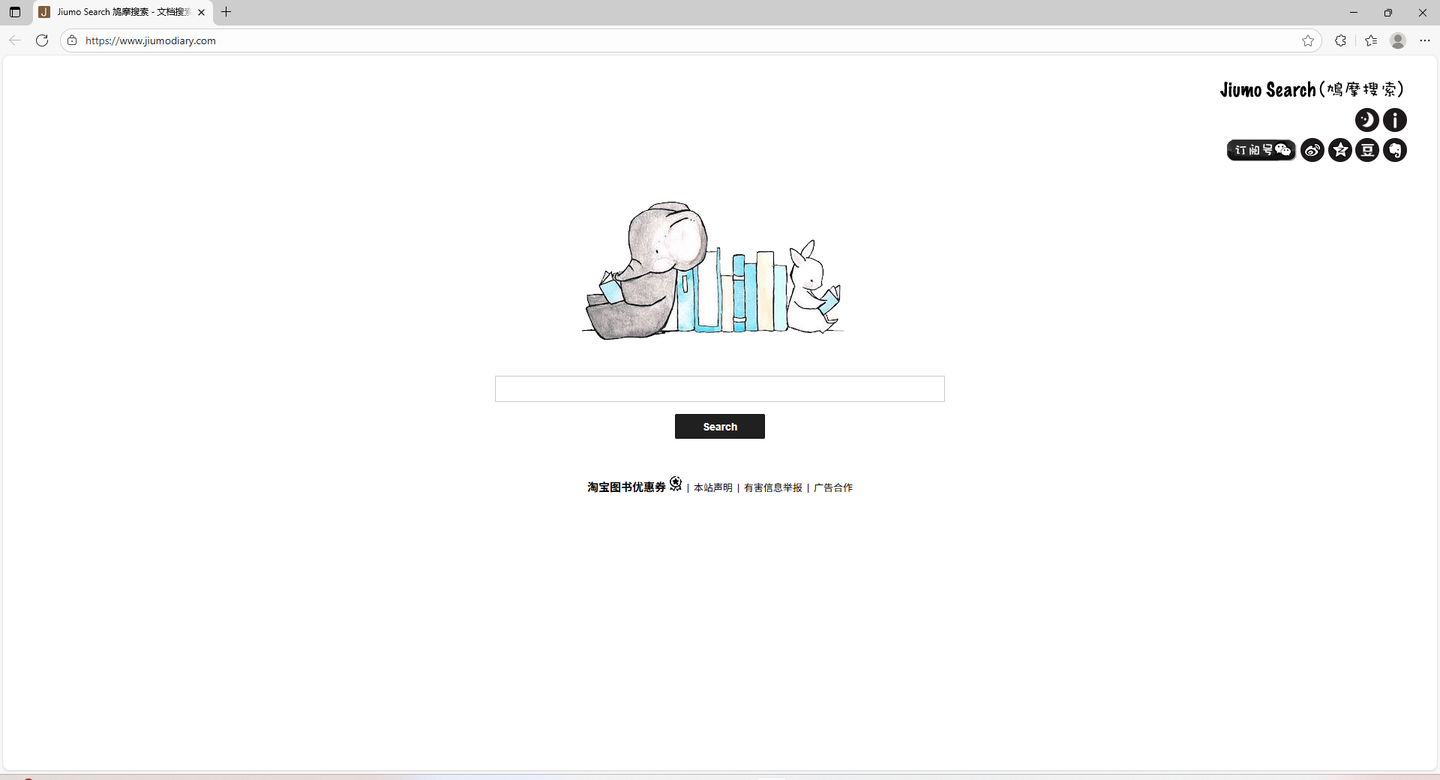
Task: Open the browser profile avatar
Action: tap(1398, 41)
